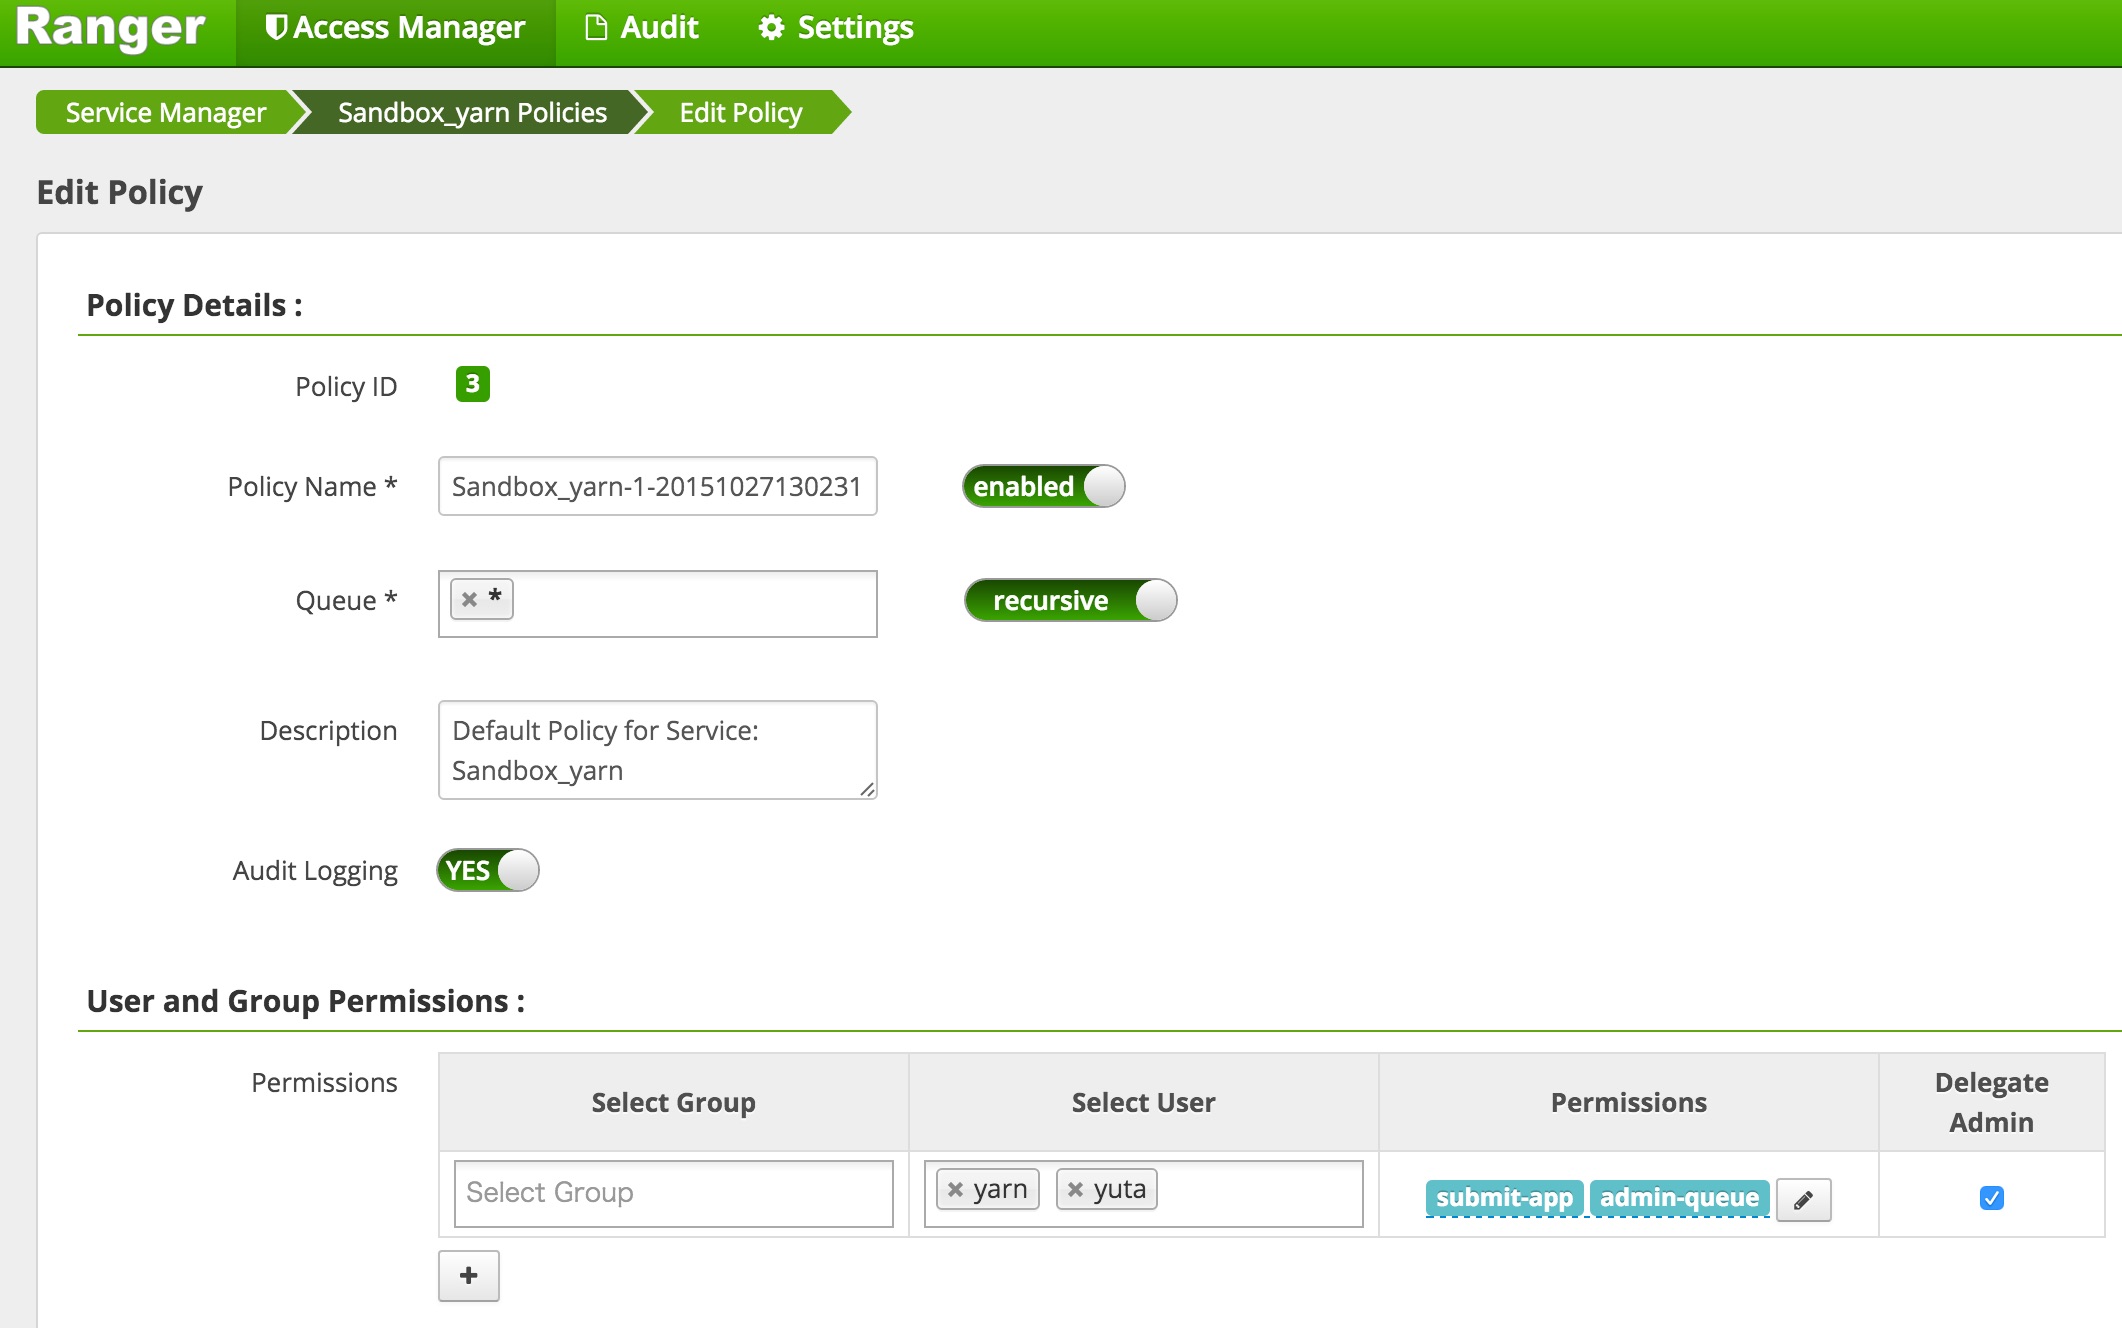
Task: Edit permissions using the pencil icon
Action: 1803,1198
